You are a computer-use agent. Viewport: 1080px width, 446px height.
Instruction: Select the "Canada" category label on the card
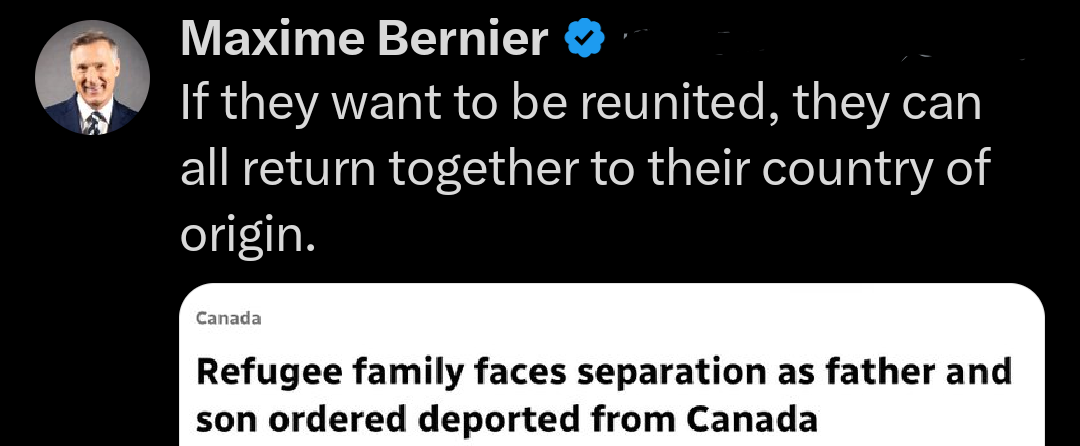pos(229,319)
